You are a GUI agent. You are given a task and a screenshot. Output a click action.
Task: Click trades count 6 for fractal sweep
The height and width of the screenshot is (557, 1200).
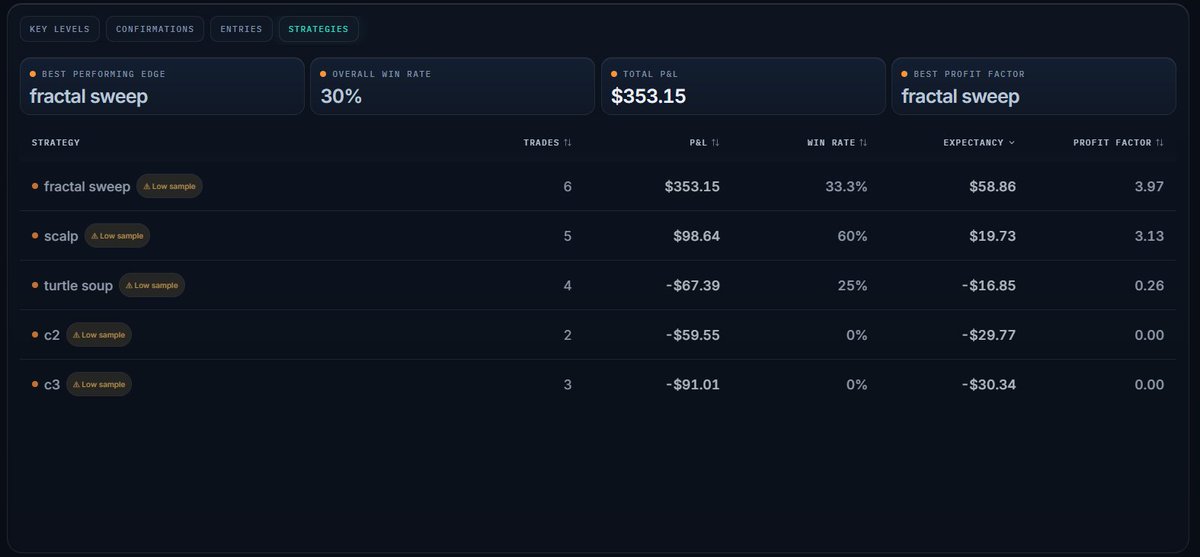567,186
